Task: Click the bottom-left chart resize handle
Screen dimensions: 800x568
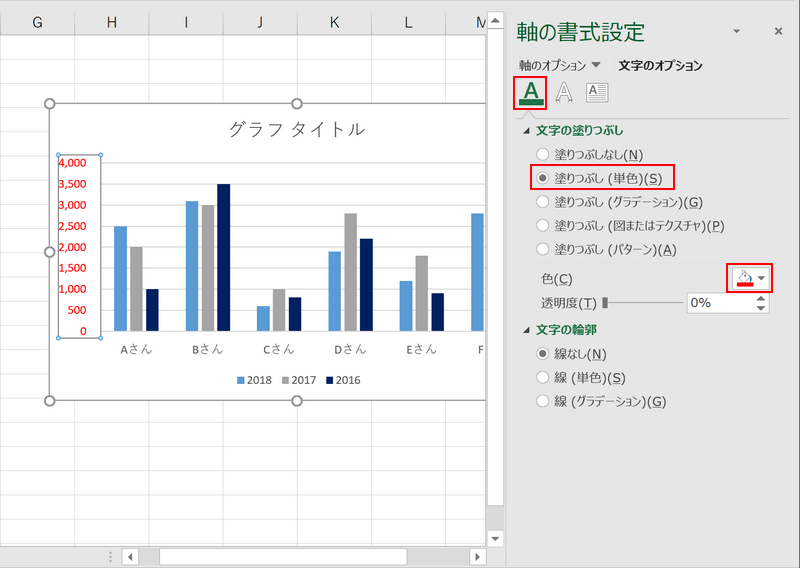Action: (49, 401)
